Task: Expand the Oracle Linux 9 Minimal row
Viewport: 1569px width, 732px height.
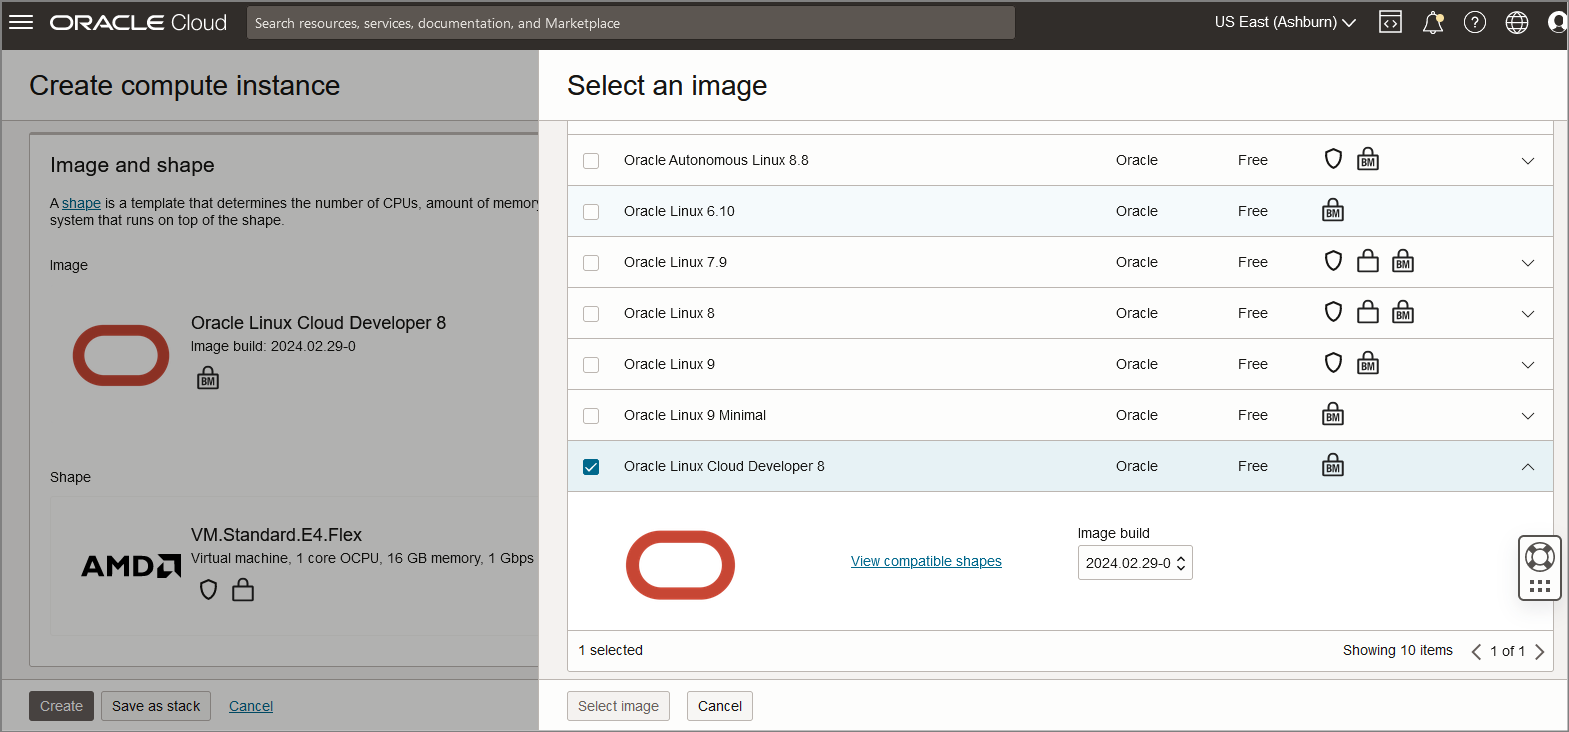Action: [1527, 416]
